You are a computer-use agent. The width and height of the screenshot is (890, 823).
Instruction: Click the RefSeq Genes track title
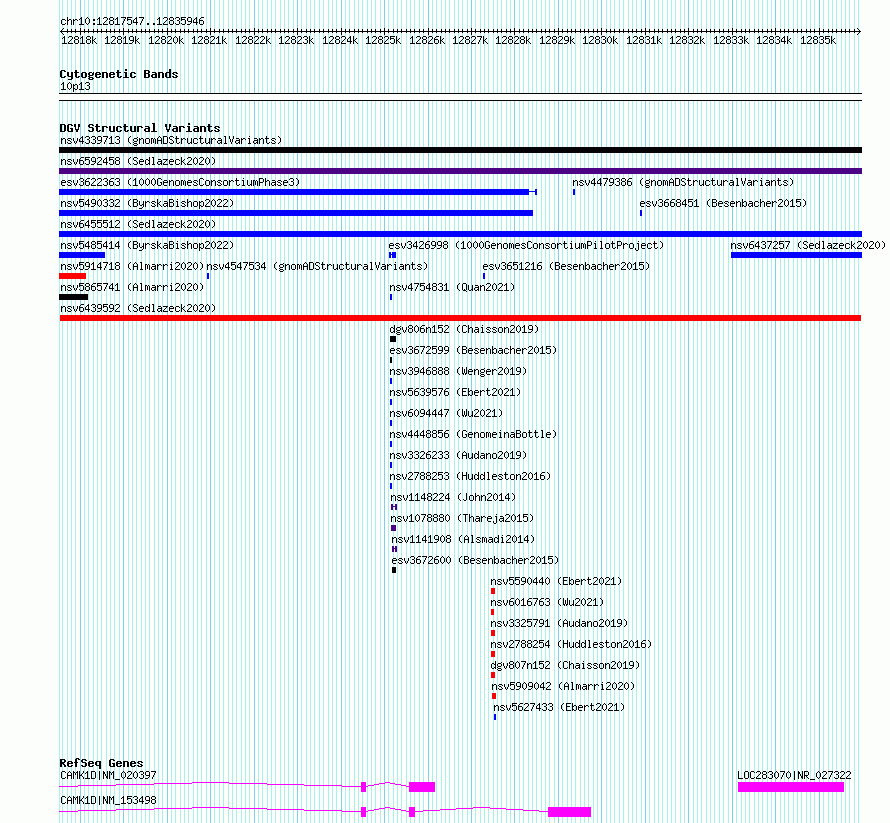(x=102, y=763)
